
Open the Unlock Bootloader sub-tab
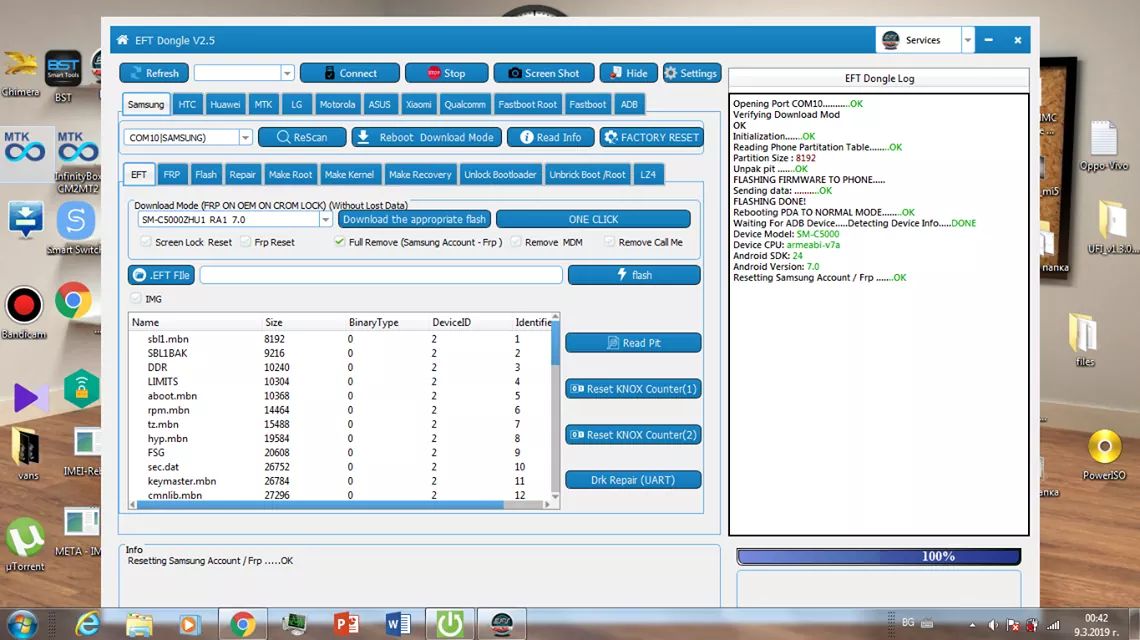pyautogui.click(x=500, y=175)
